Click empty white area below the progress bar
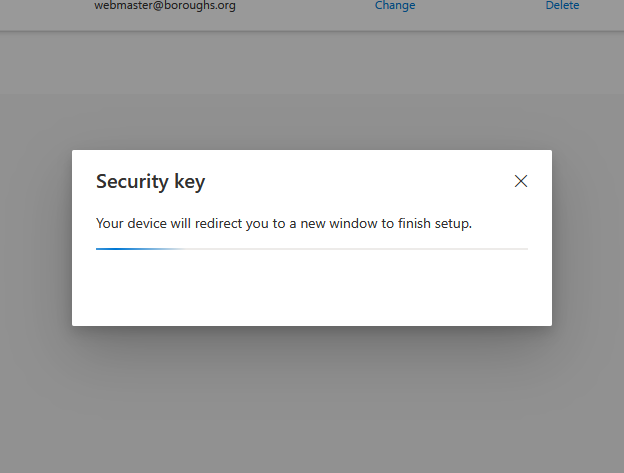This screenshot has height=473, width=624. tap(311, 290)
